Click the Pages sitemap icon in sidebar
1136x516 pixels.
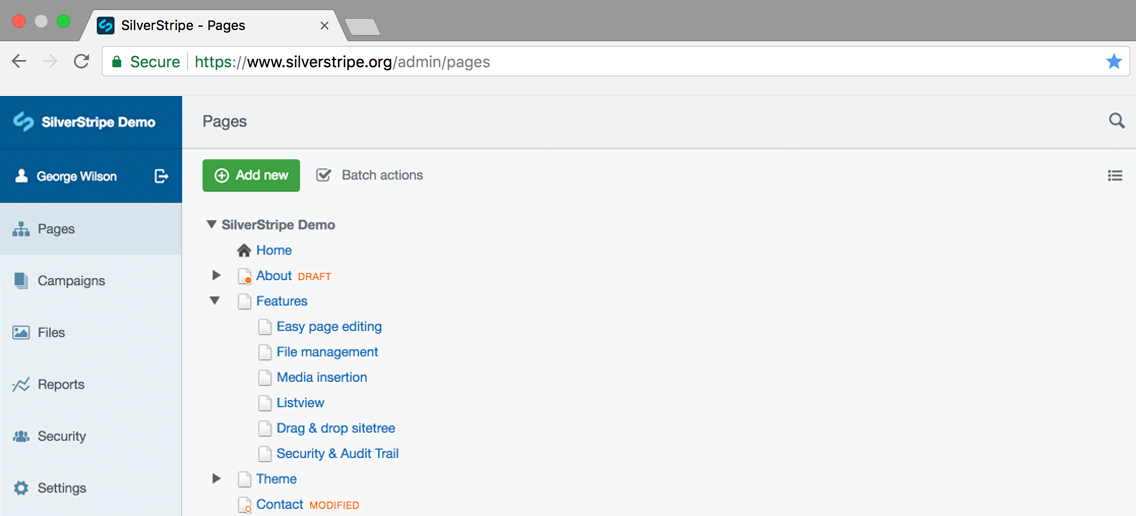[x=21, y=229]
